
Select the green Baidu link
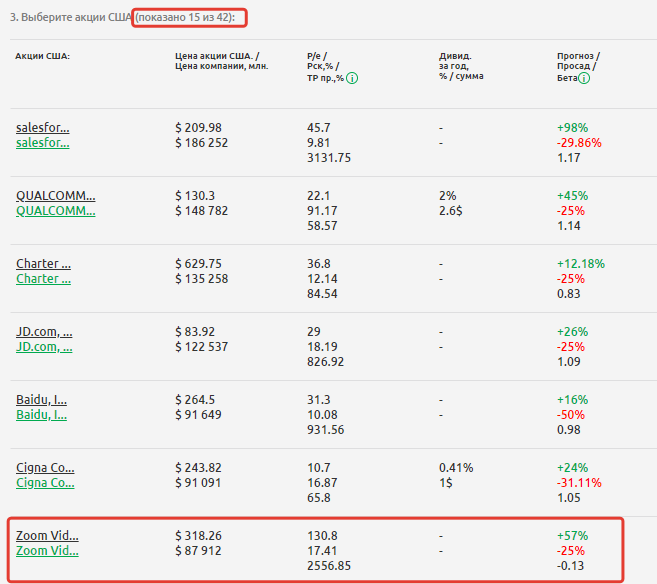coord(41,415)
